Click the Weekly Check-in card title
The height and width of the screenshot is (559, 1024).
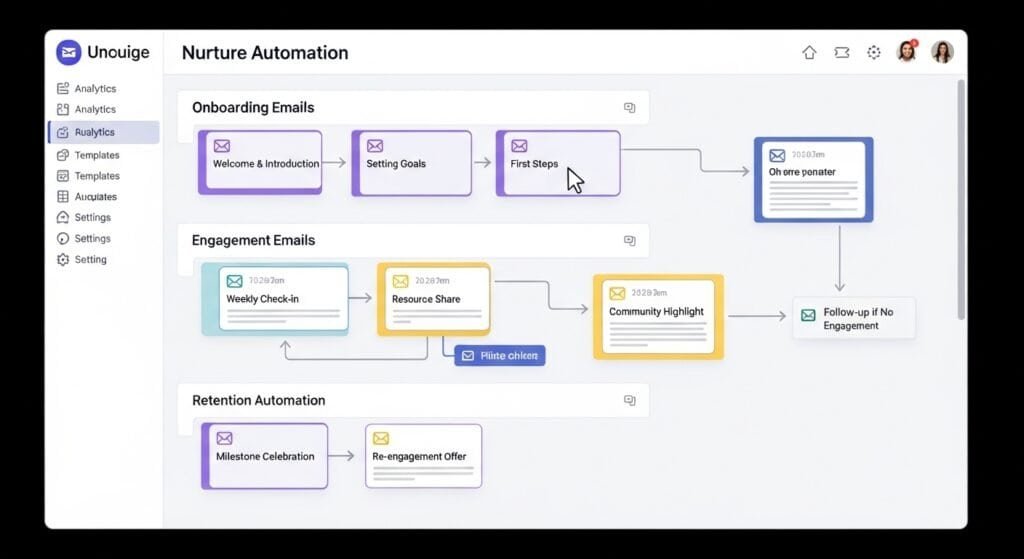click(263, 299)
